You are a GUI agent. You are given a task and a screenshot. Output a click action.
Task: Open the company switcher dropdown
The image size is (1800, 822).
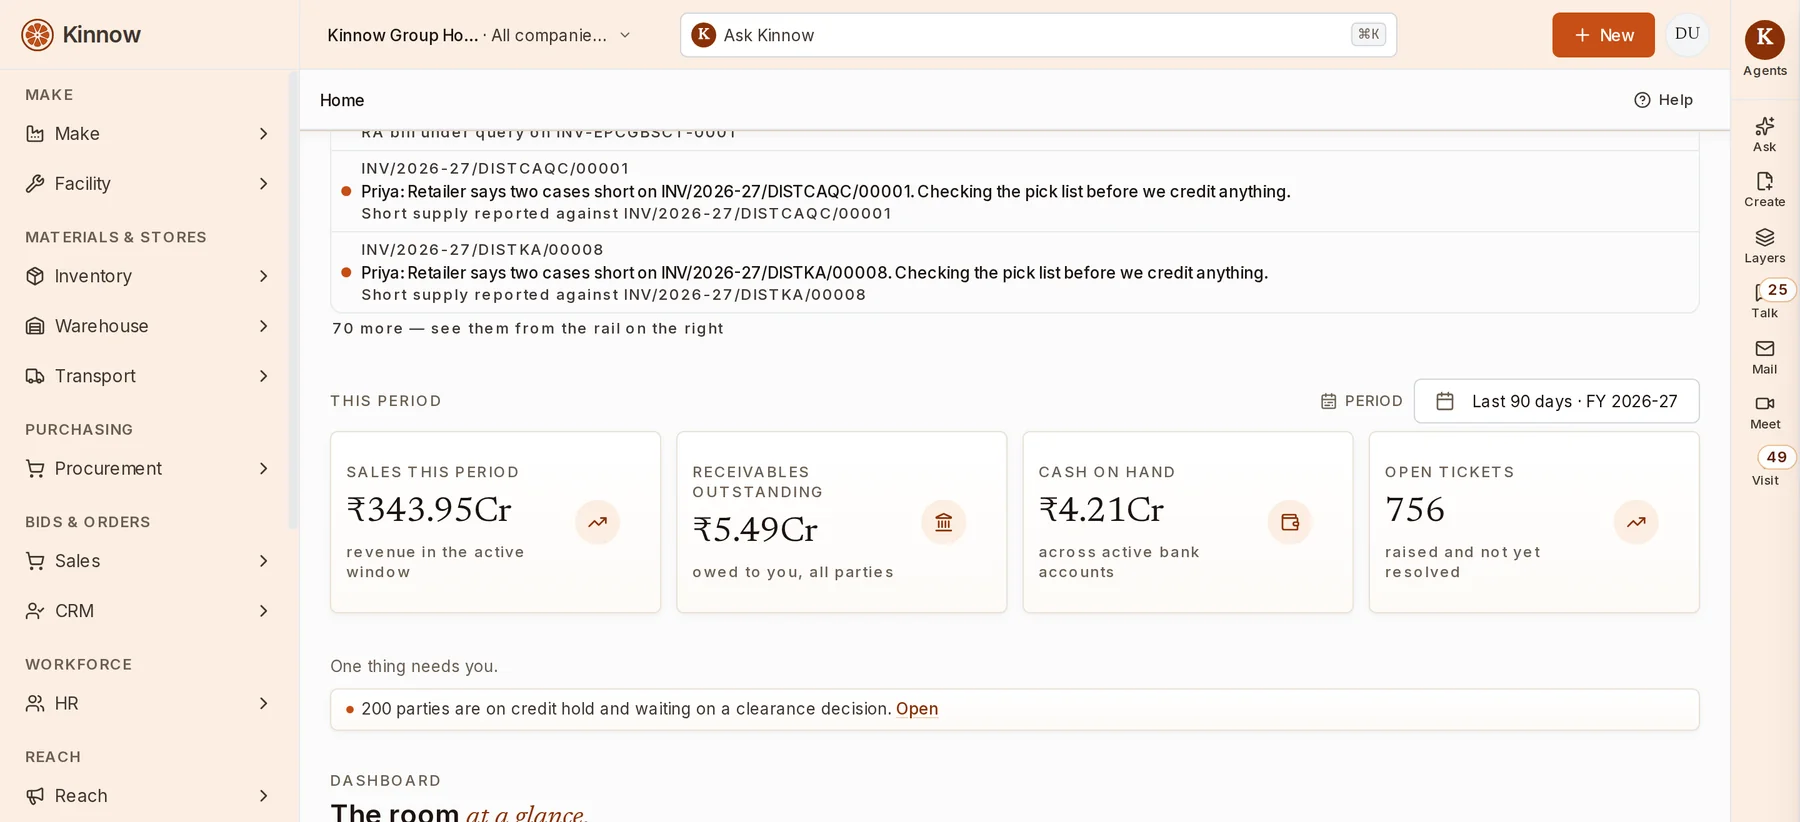point(479,35)
